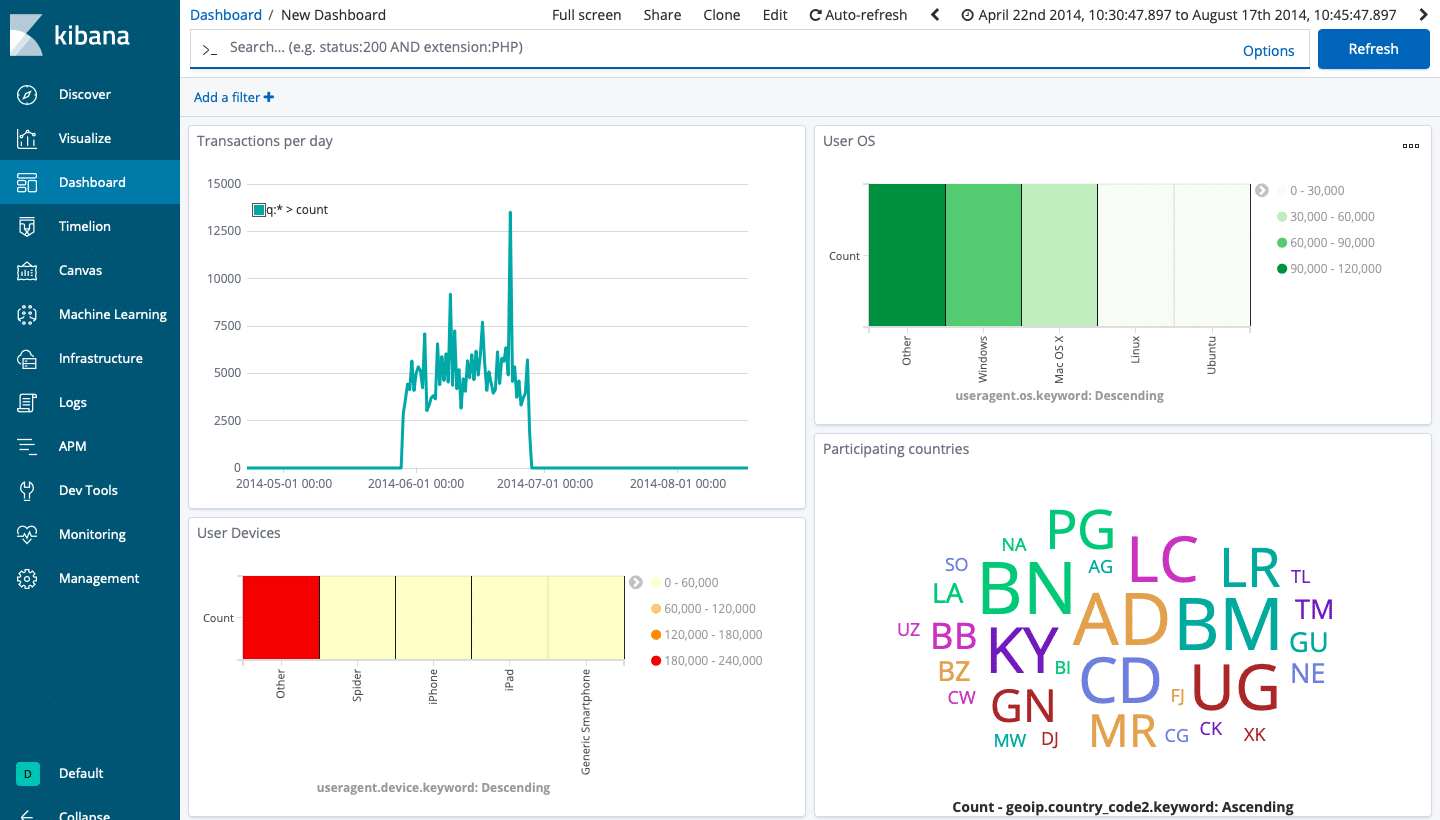
Task: Select the Edit menu item
Action: [774, 15]
